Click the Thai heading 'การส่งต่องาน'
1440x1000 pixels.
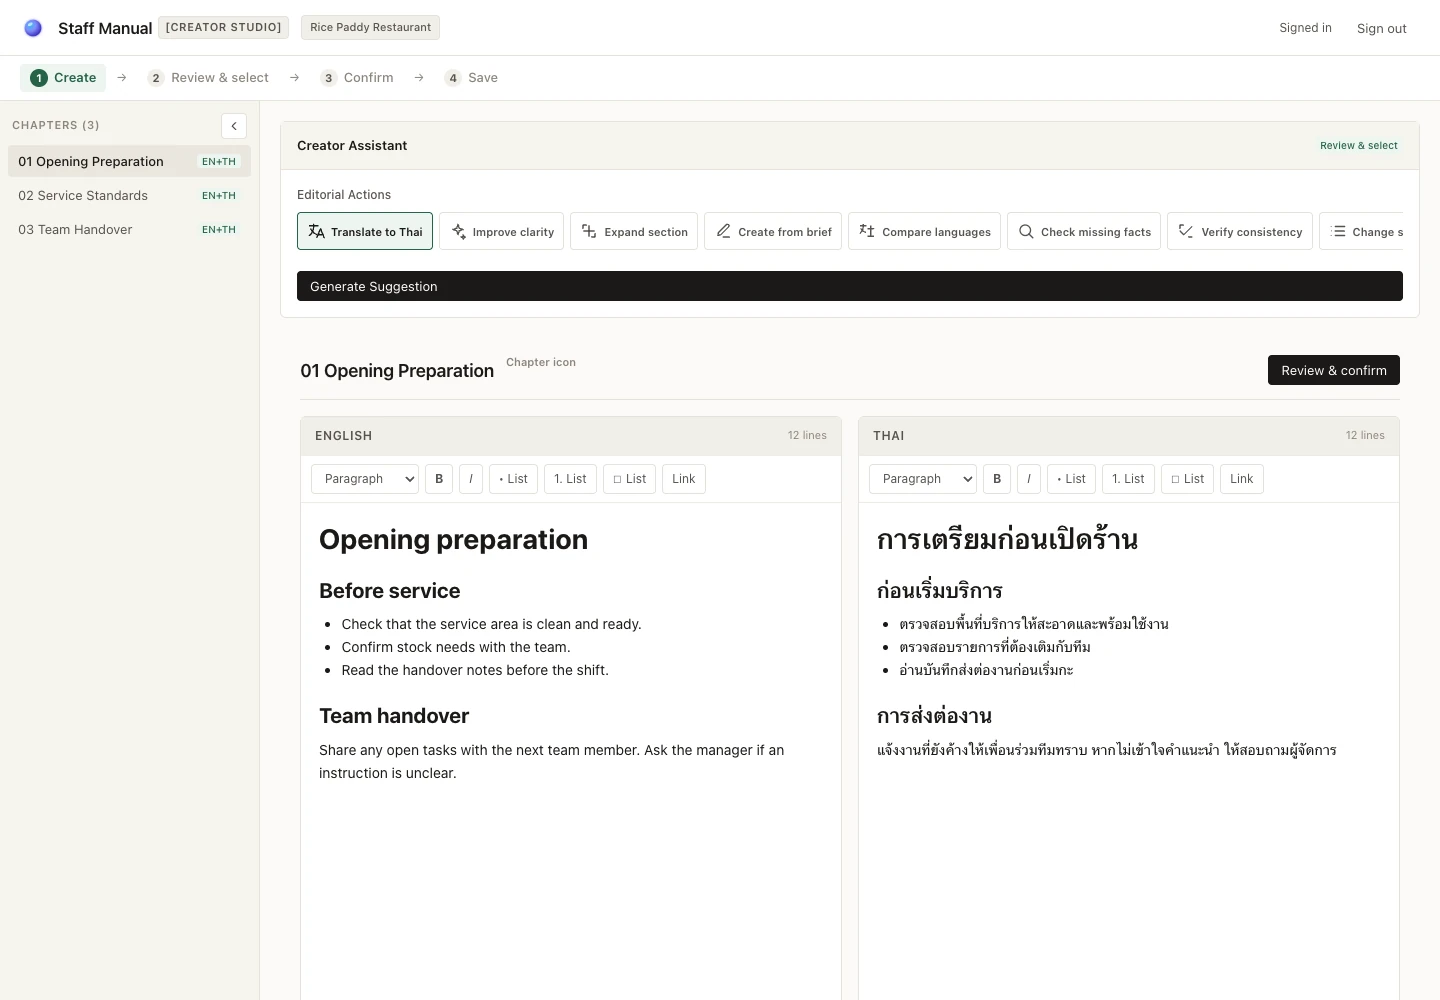pyautogui.click(x=934, y=716)
